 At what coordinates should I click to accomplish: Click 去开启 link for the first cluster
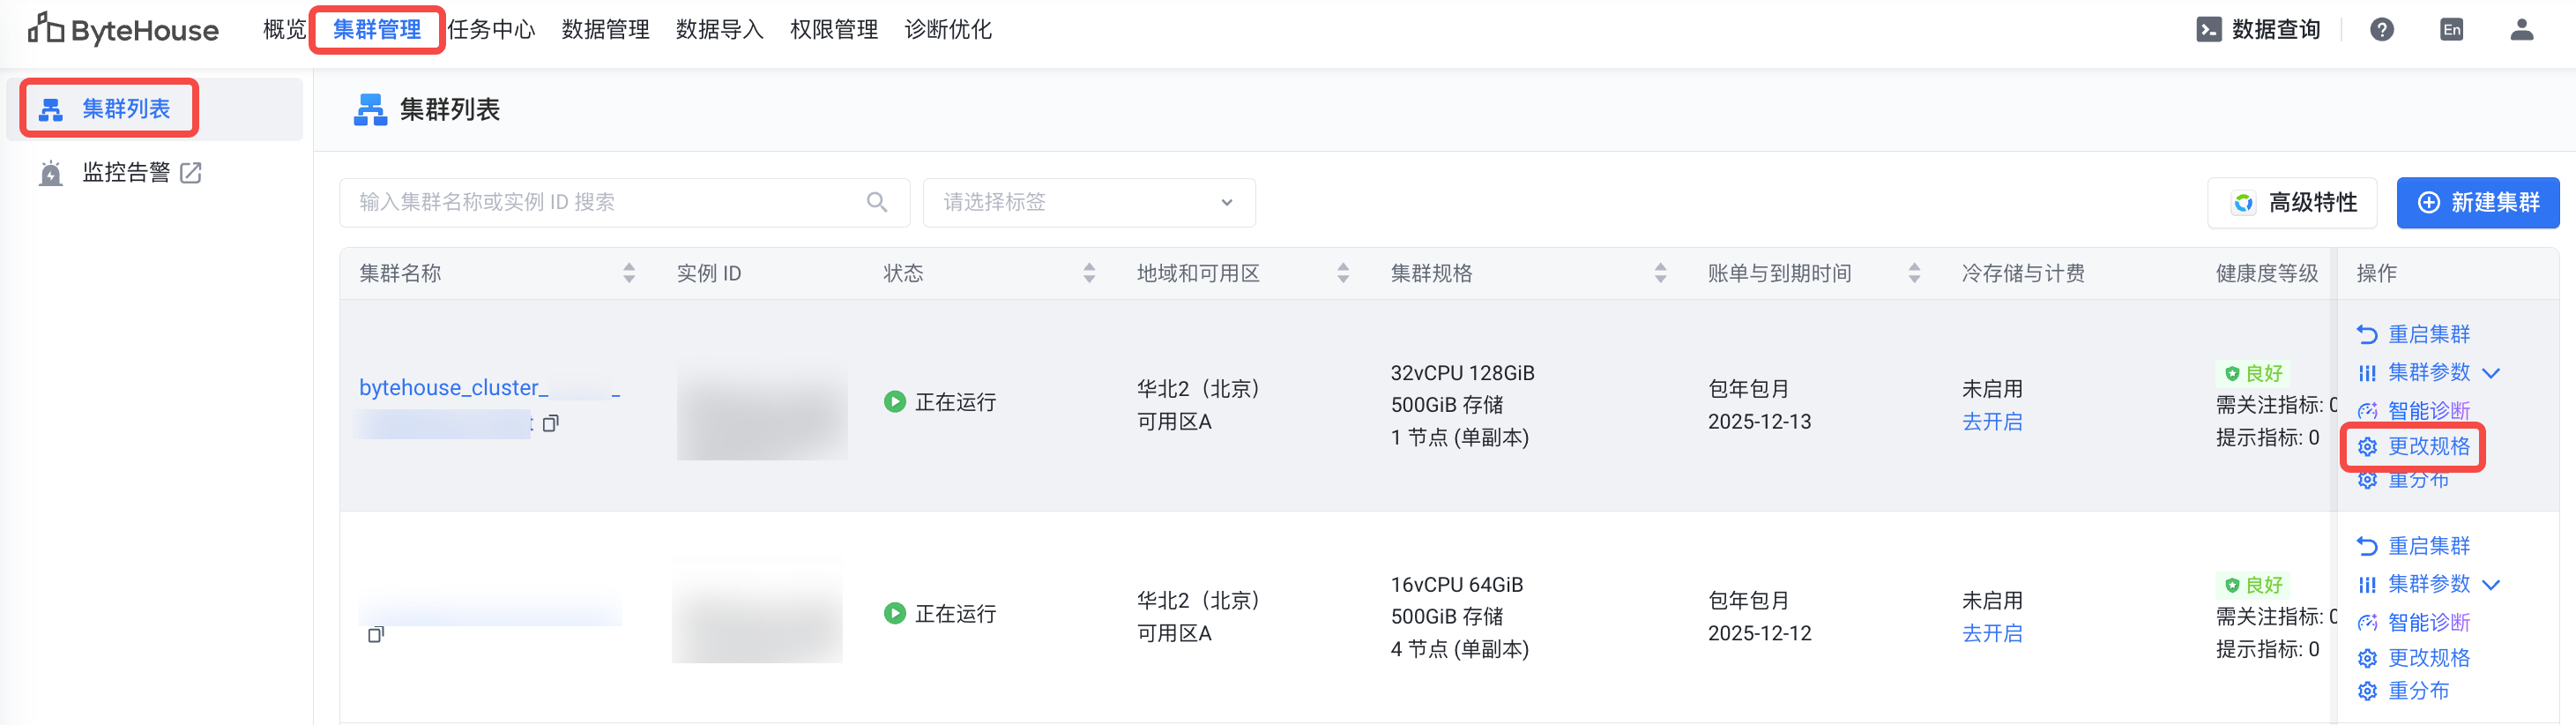pos(1991,422)
